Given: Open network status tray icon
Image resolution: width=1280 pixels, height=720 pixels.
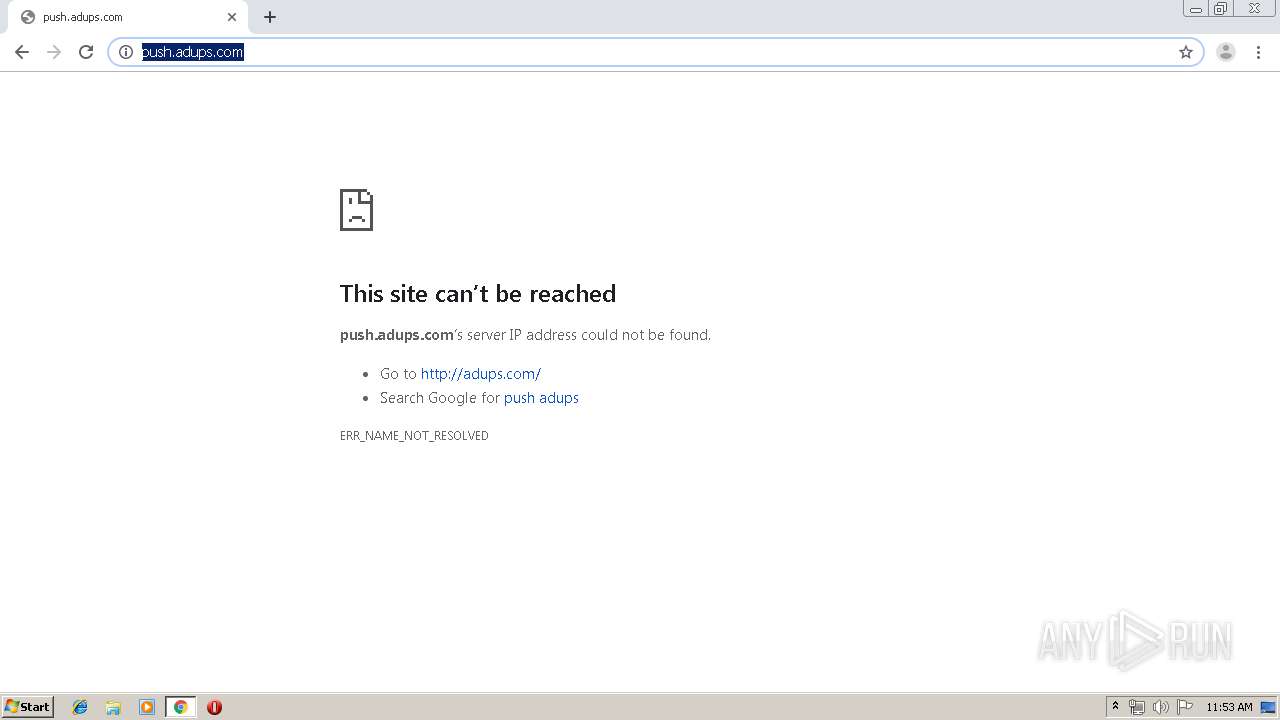Looking at the screenshot, I should [x=1137, y=707].
